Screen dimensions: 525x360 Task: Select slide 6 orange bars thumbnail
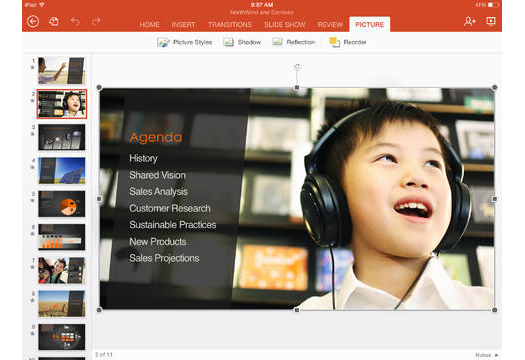[62, 237]
